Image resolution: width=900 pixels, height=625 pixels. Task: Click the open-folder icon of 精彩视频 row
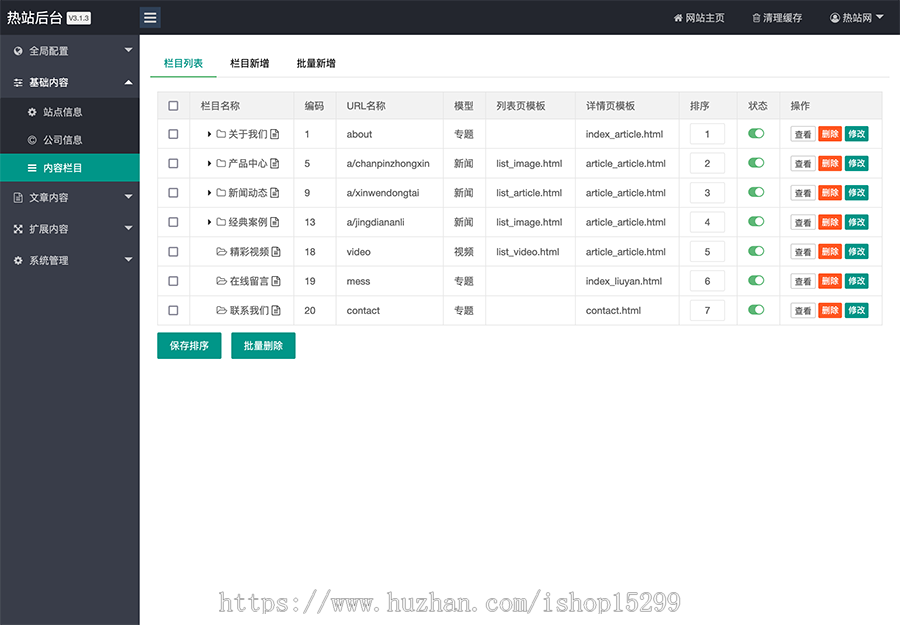point(222,251)
